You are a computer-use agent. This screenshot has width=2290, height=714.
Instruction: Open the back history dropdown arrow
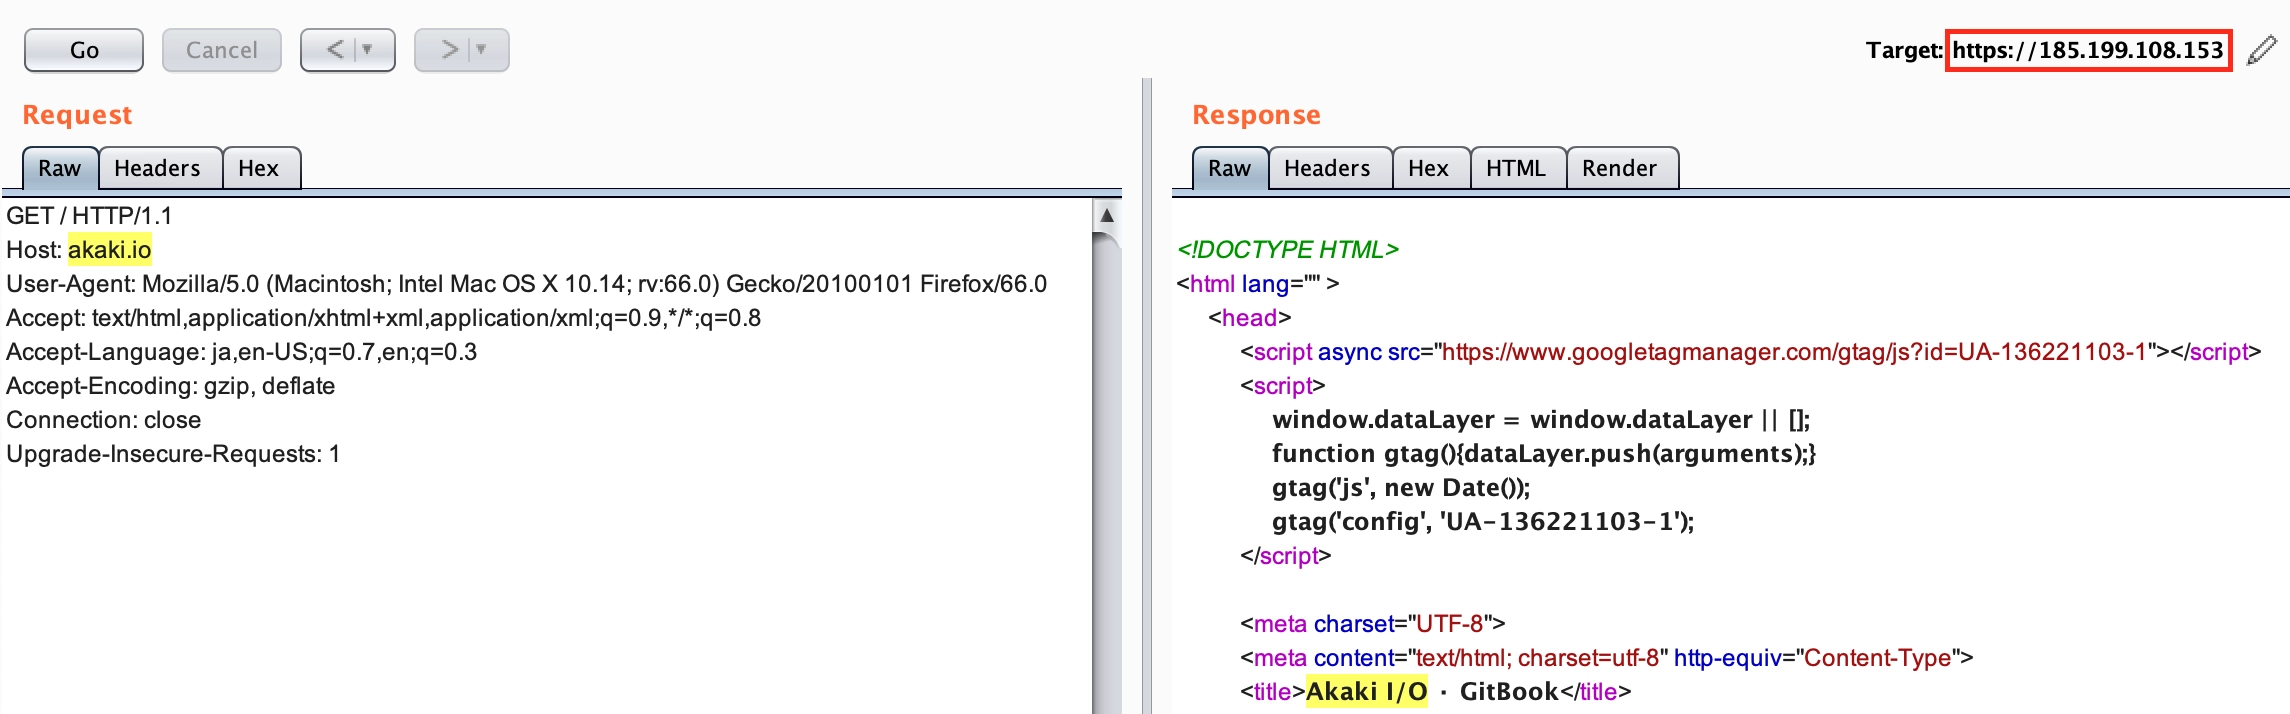tap(368, 50)
